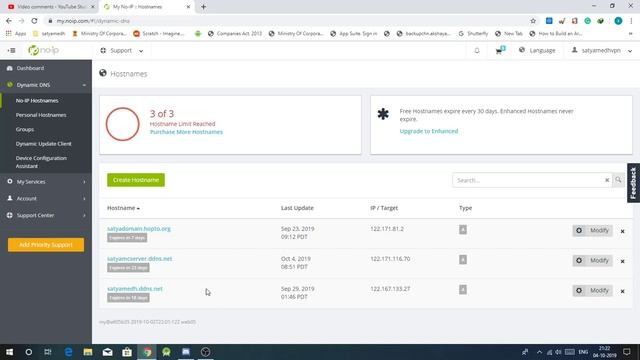
Task: Open Groups in the sidebar
Action: pyautogui.click(x=25, y=129)
